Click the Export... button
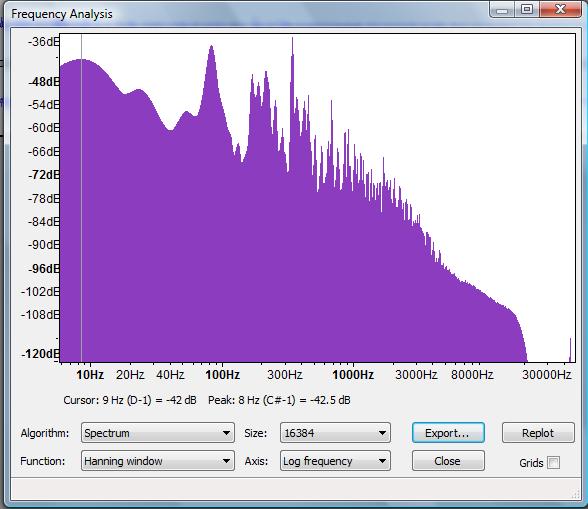This screenshot has width=588, height=509. pyautogui.click(x=448, y=433)
